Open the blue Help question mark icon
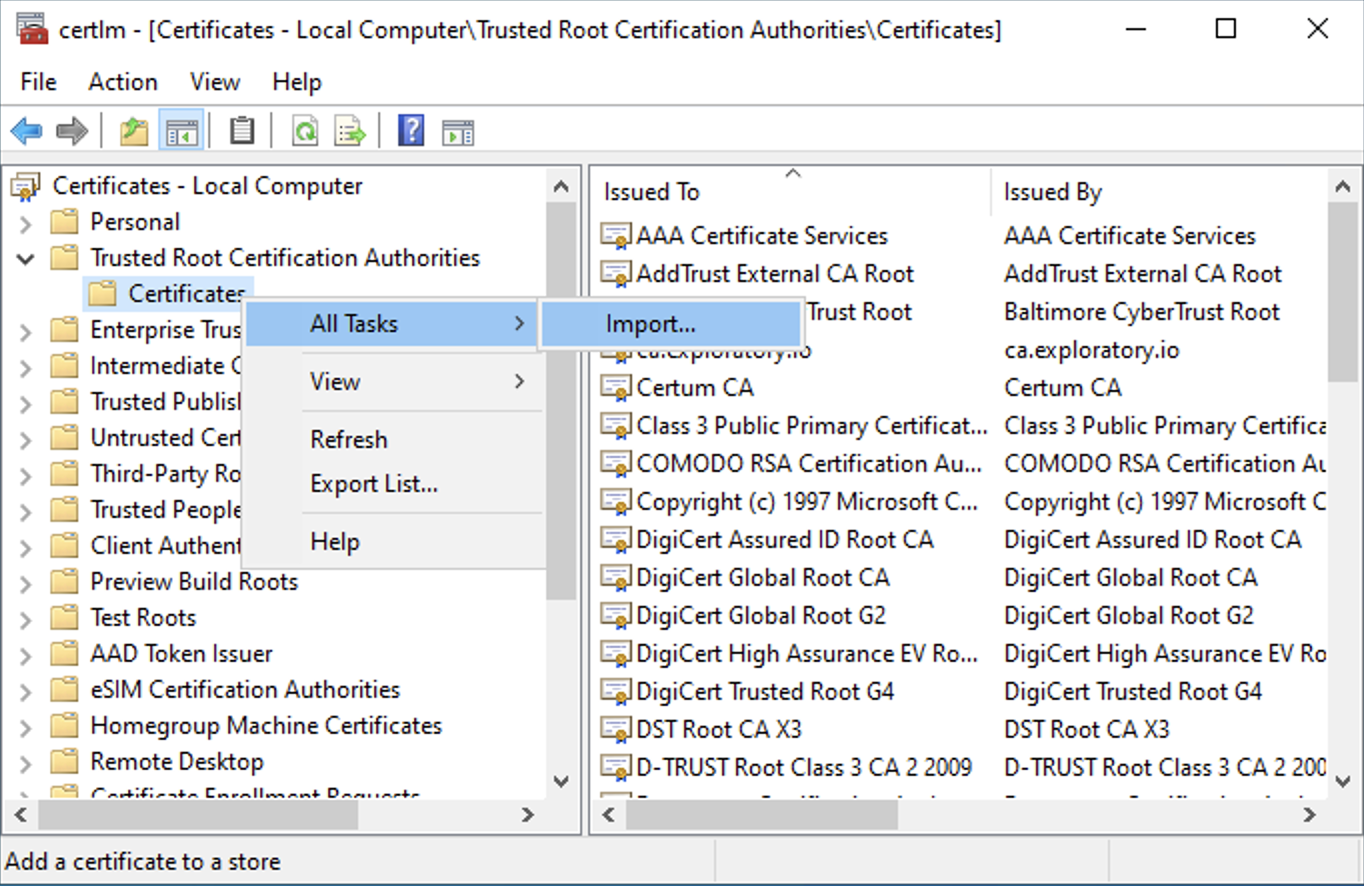1364x886 pixels. [411, 131]
